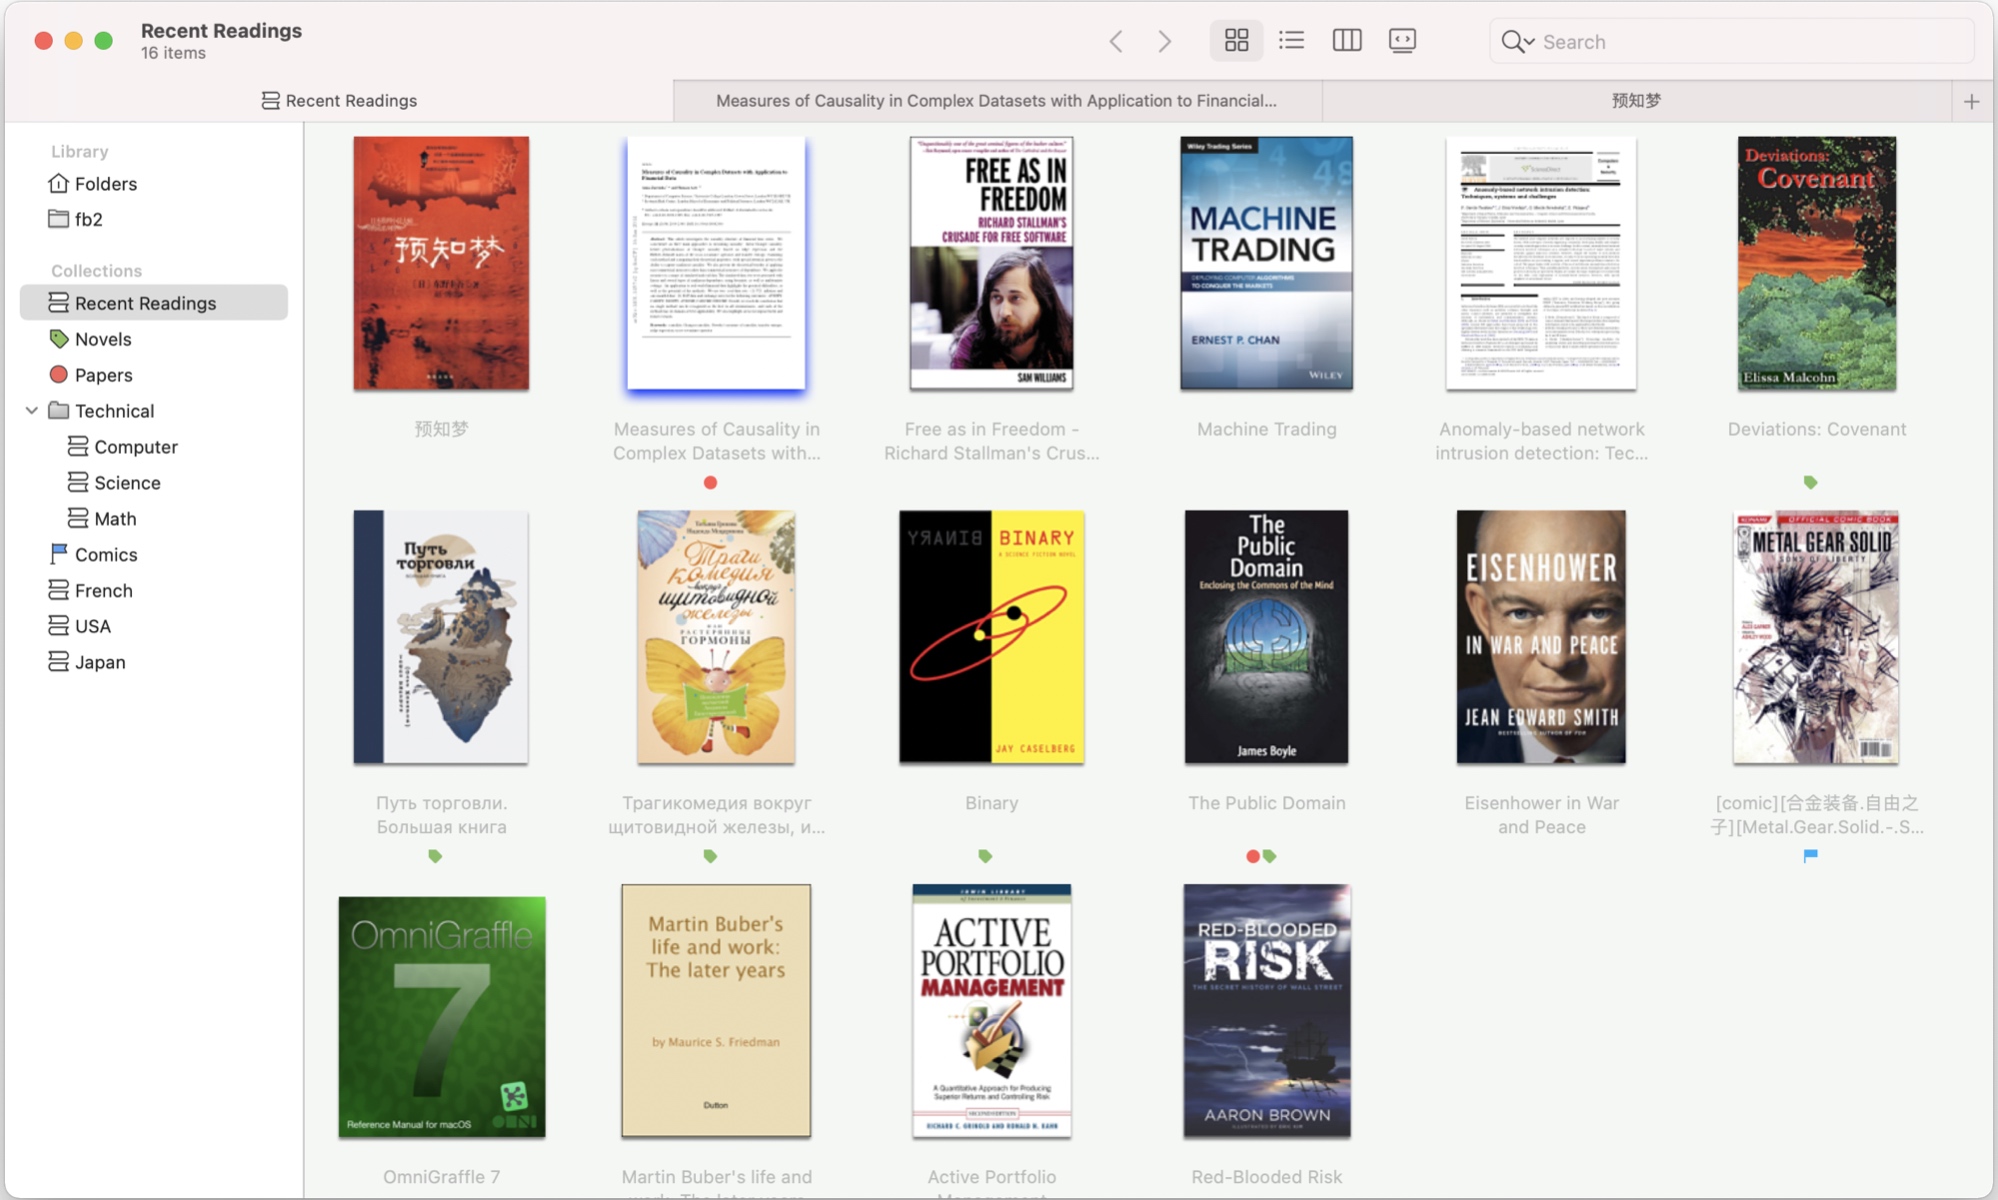Click the stack icon beside Japan
Image resolution: width=1998 pixels, height=1200 pixels.
pos(59,662)
